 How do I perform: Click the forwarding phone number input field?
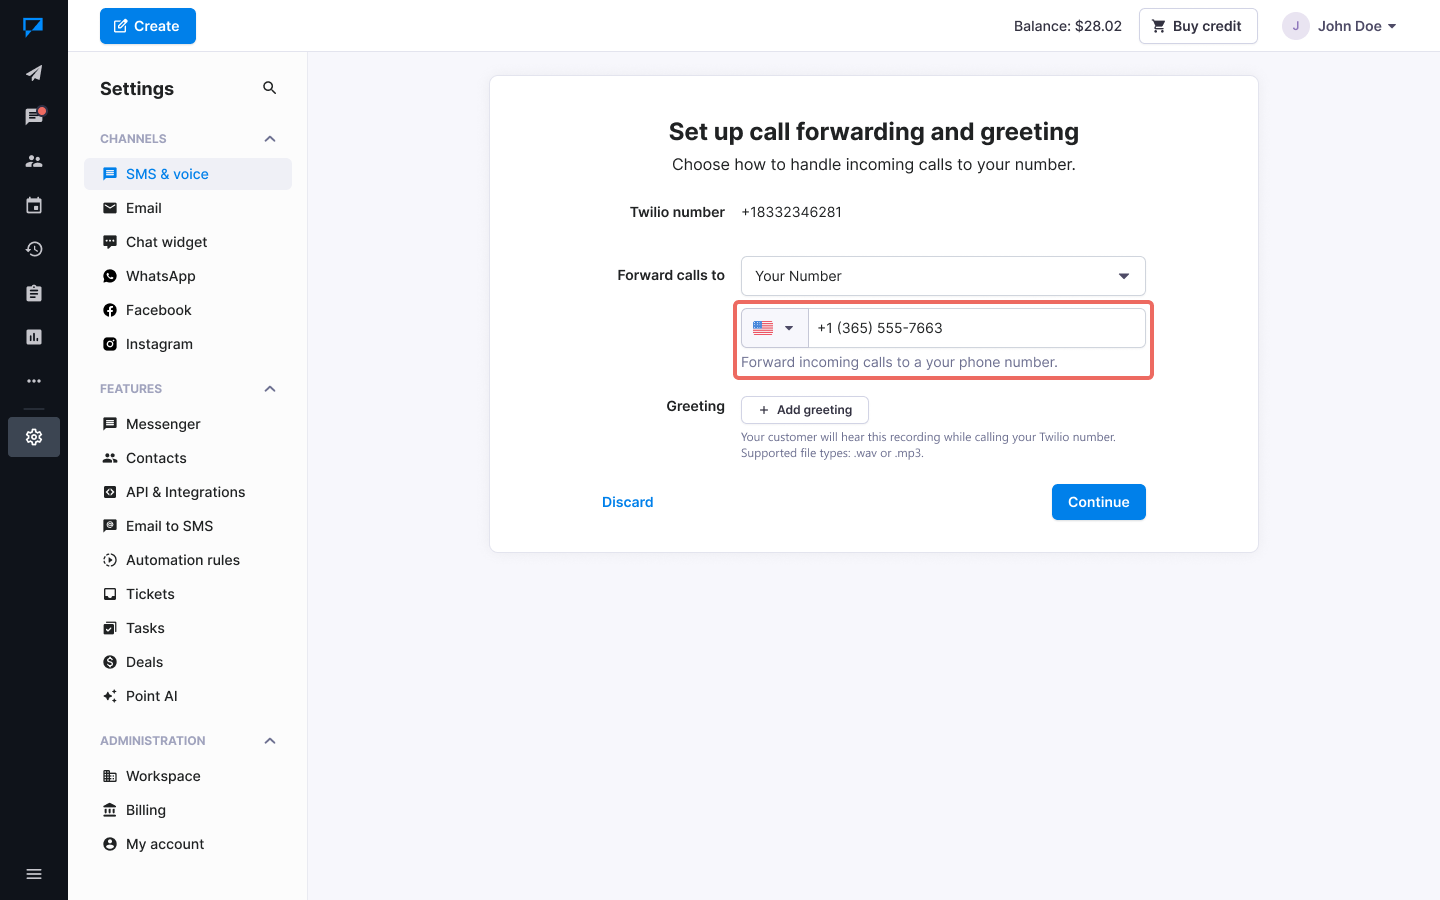tap(975, 328)
